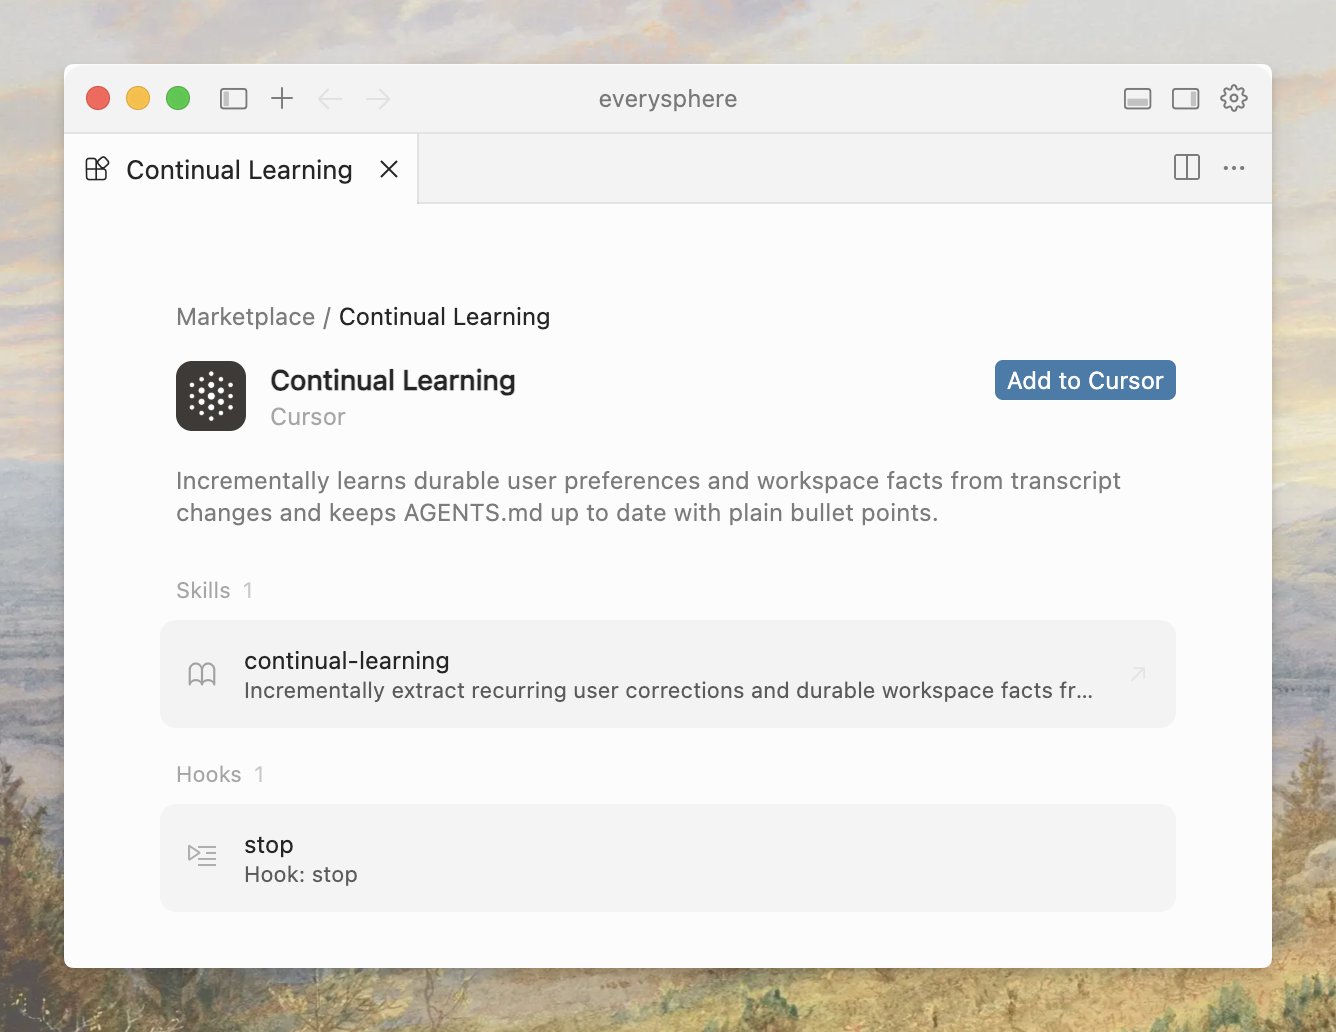Screen dimensions: 1336x1032
Task: Open the more actions ellipsis menu
Action: tap(1234, 168)
